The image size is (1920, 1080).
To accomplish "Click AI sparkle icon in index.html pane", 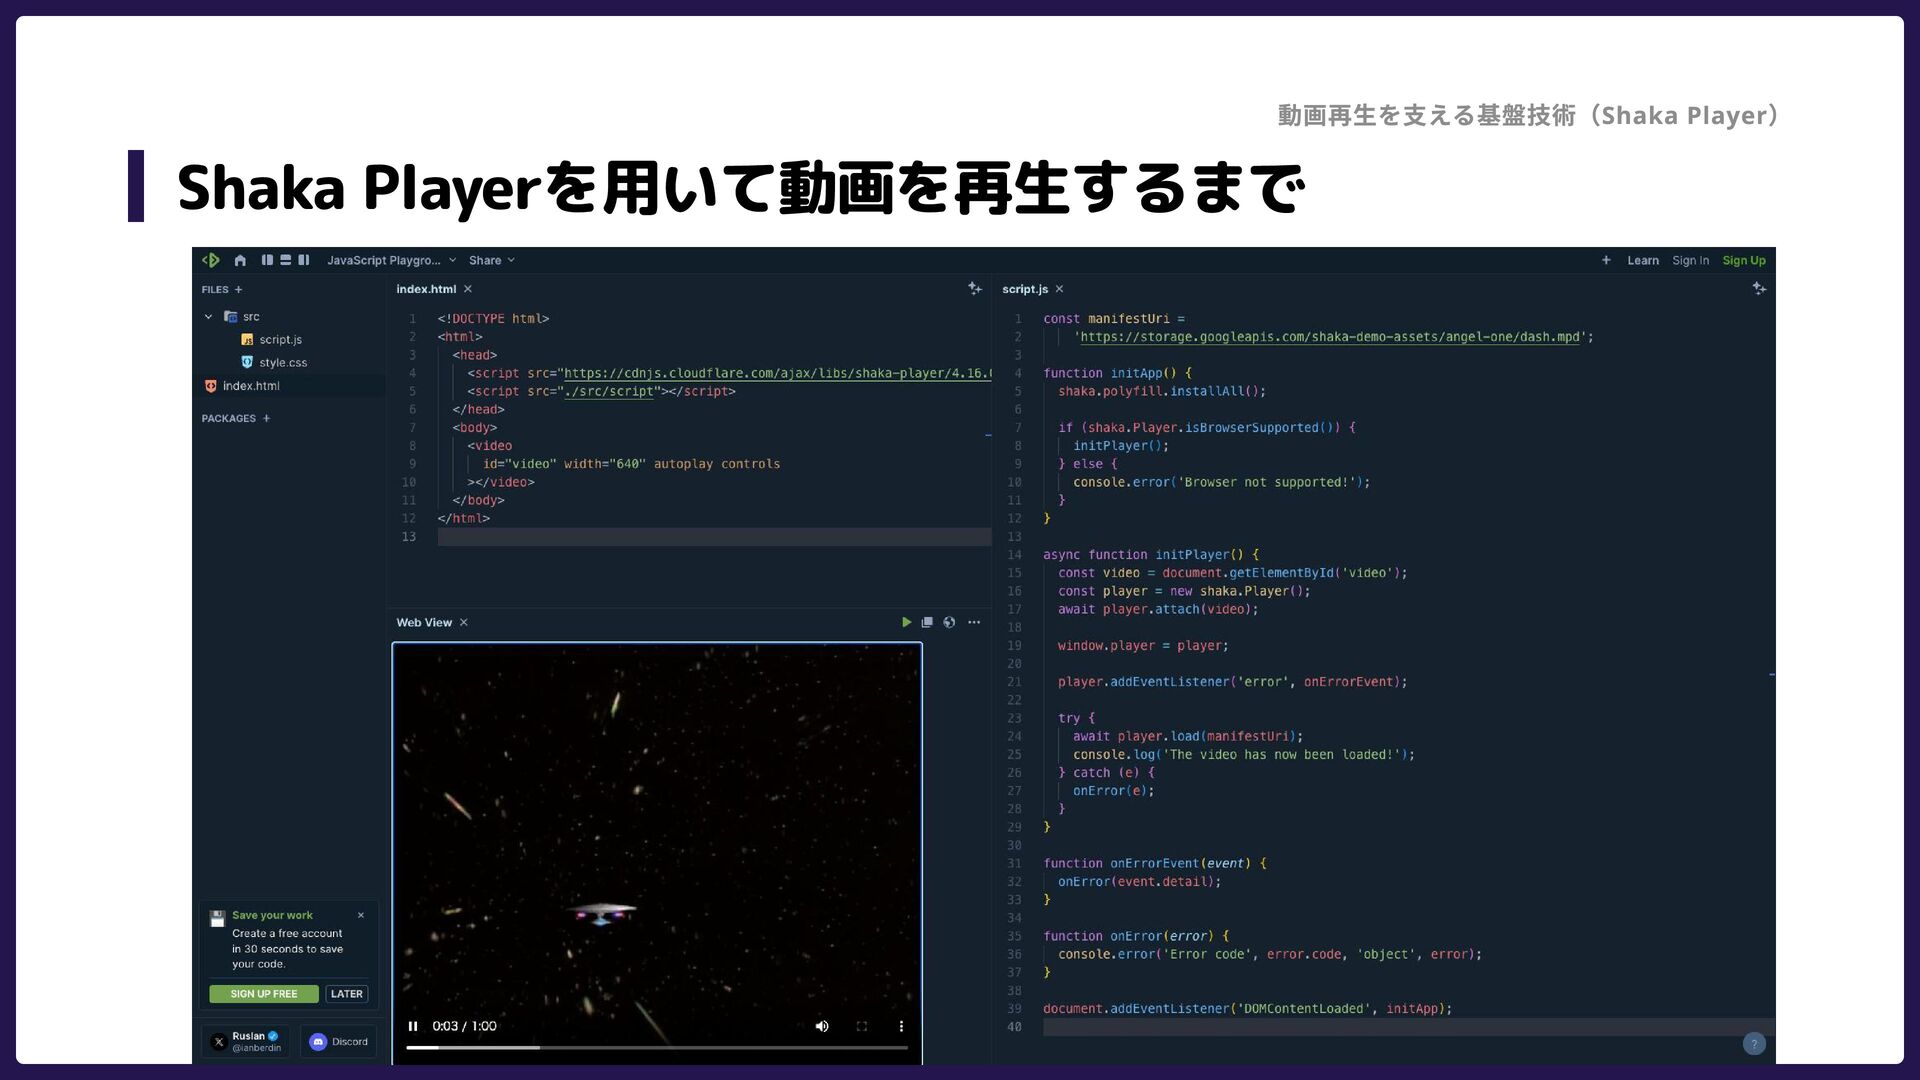I will (975, 288).
